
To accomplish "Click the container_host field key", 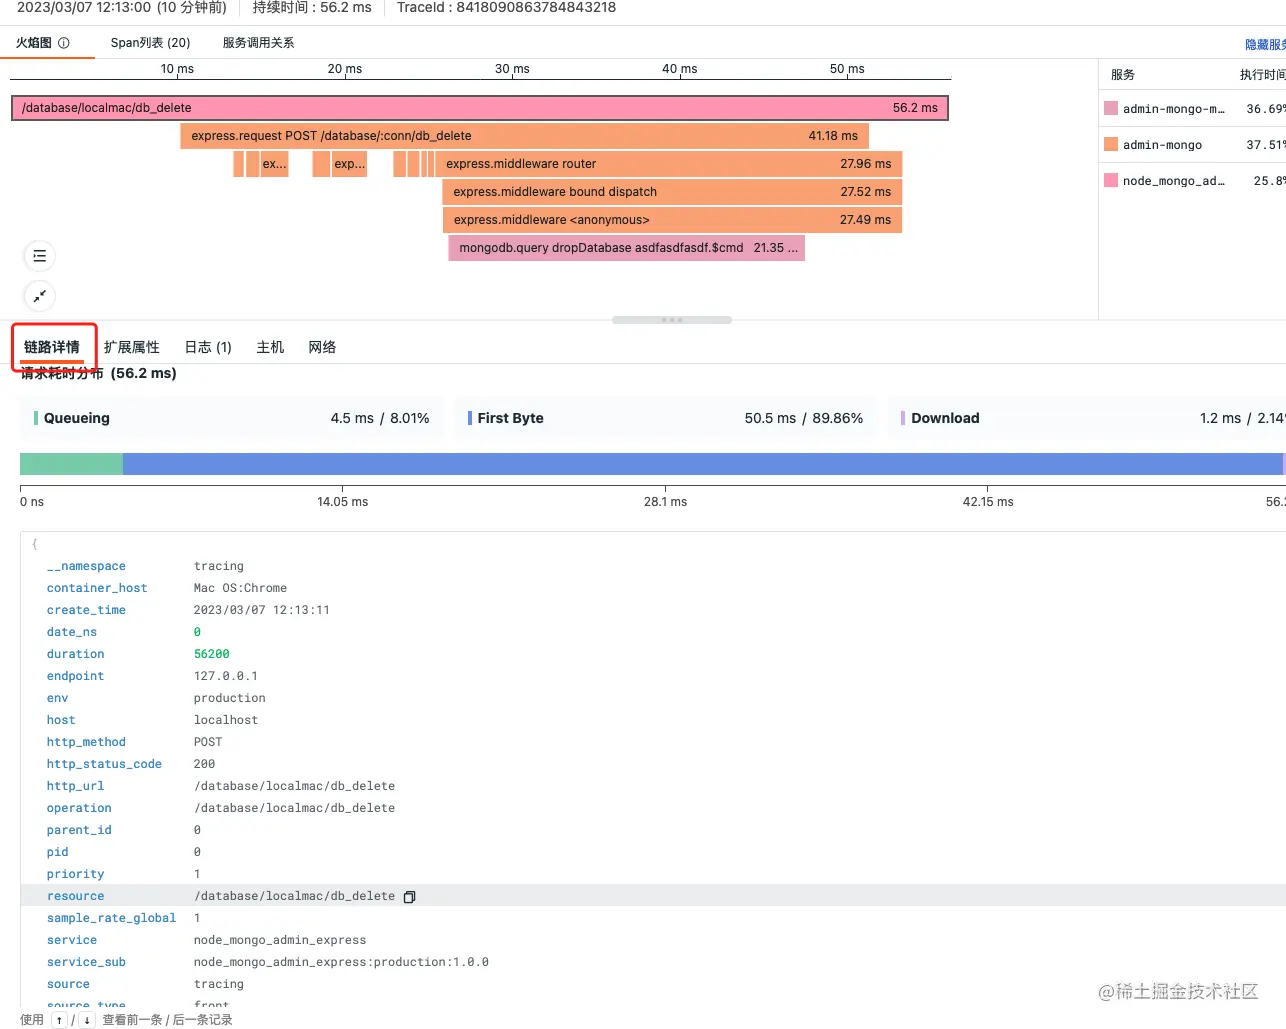I will [x=97, y=588].
